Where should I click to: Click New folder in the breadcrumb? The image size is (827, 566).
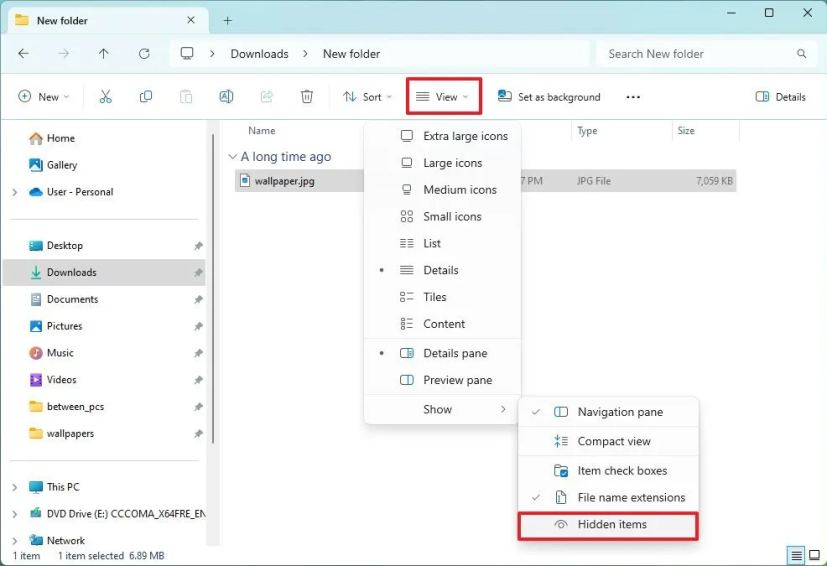351,54
